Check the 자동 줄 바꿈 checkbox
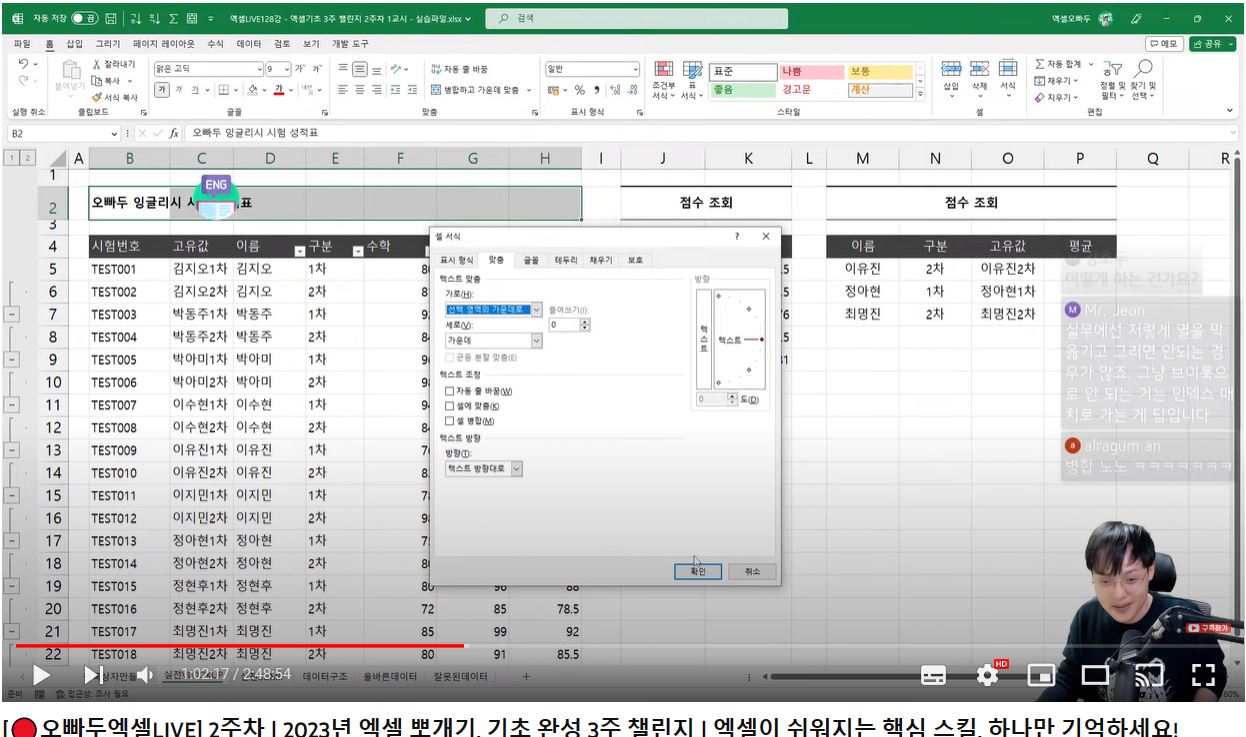 coord(450,391)
